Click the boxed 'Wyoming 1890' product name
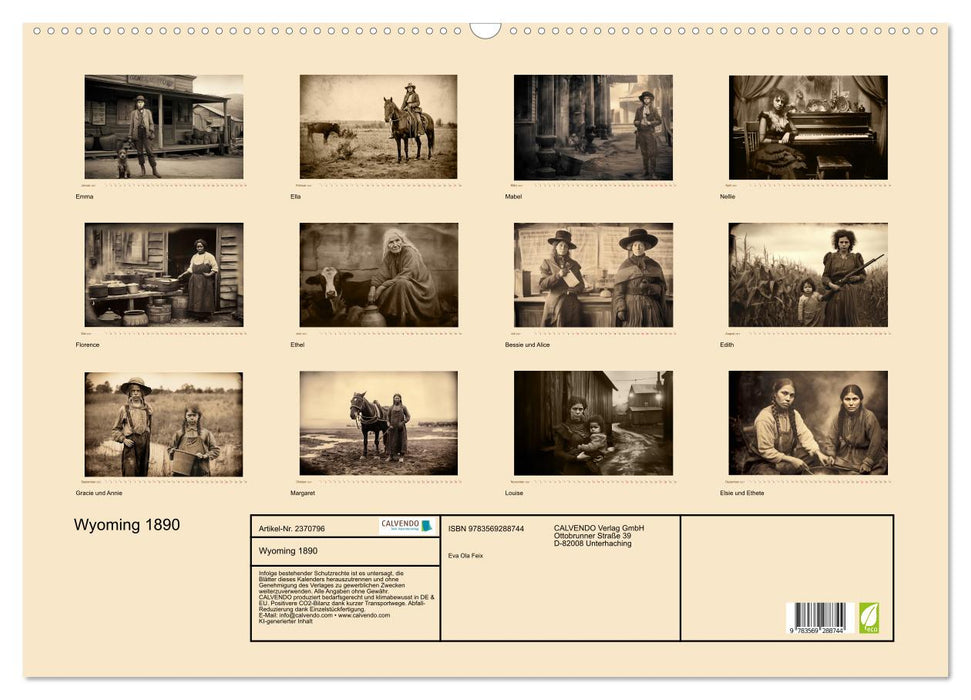This screenshot has width=971, height=700. [288, 551]
